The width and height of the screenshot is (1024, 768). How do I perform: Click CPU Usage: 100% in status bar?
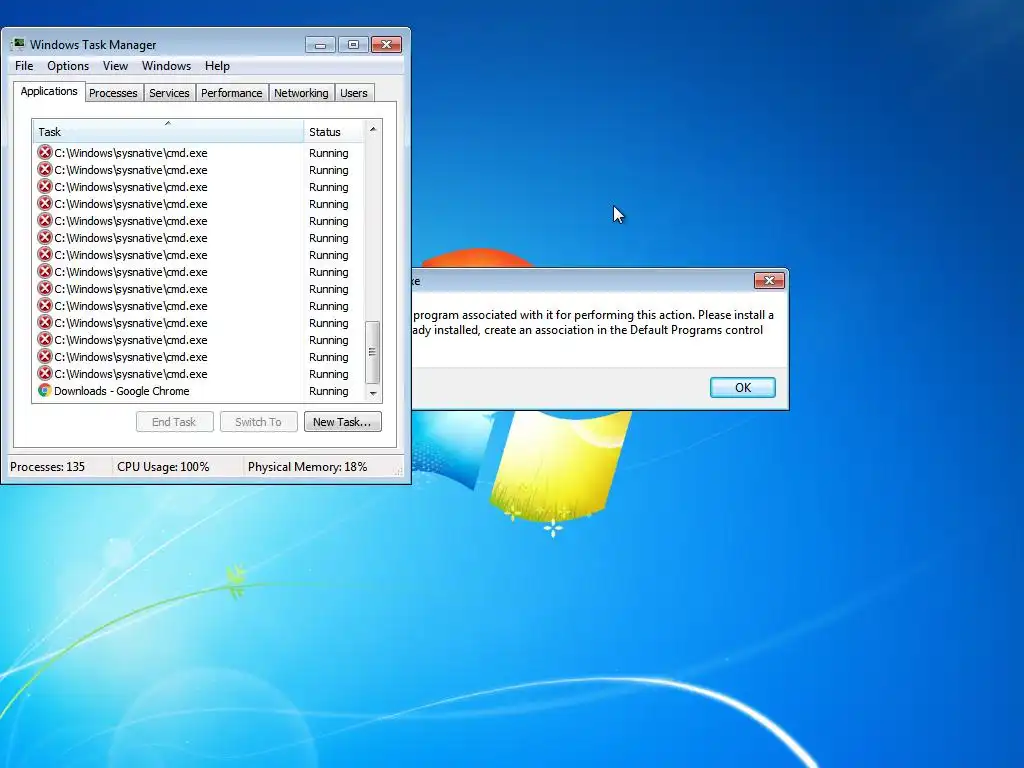[163, 467]
